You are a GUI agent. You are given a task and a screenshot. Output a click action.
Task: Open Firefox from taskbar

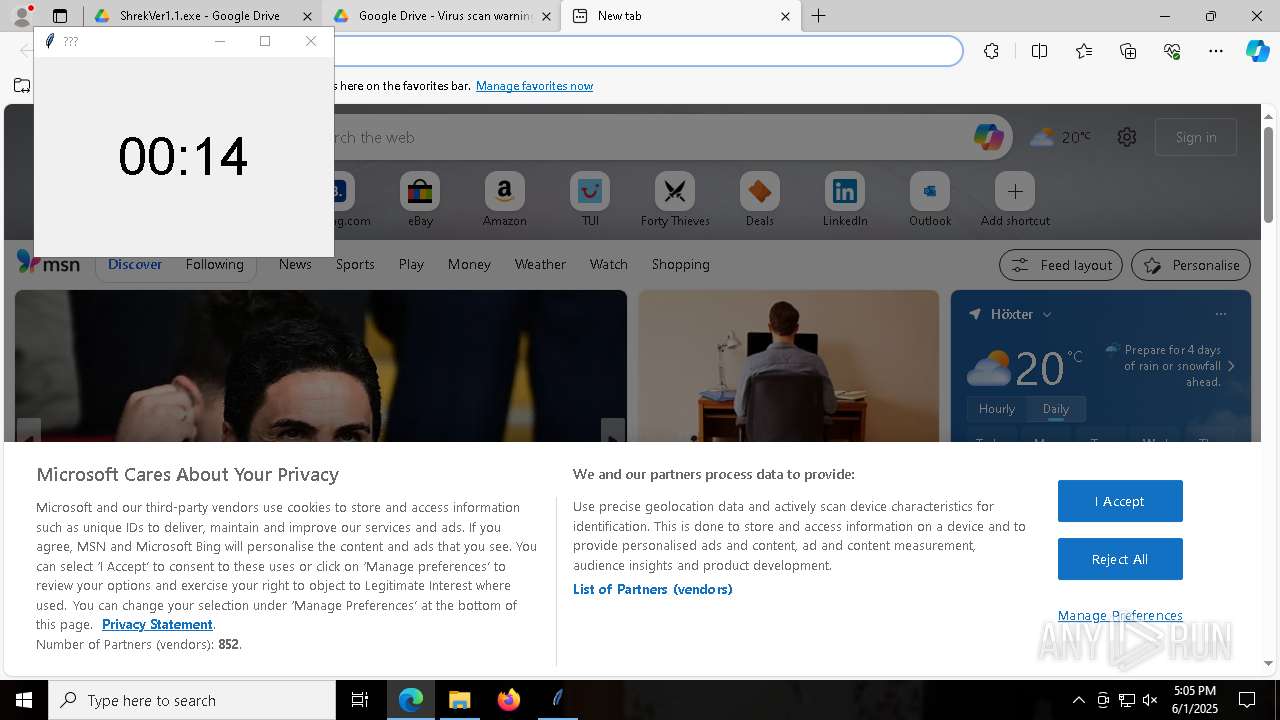(x=509, y=700)
